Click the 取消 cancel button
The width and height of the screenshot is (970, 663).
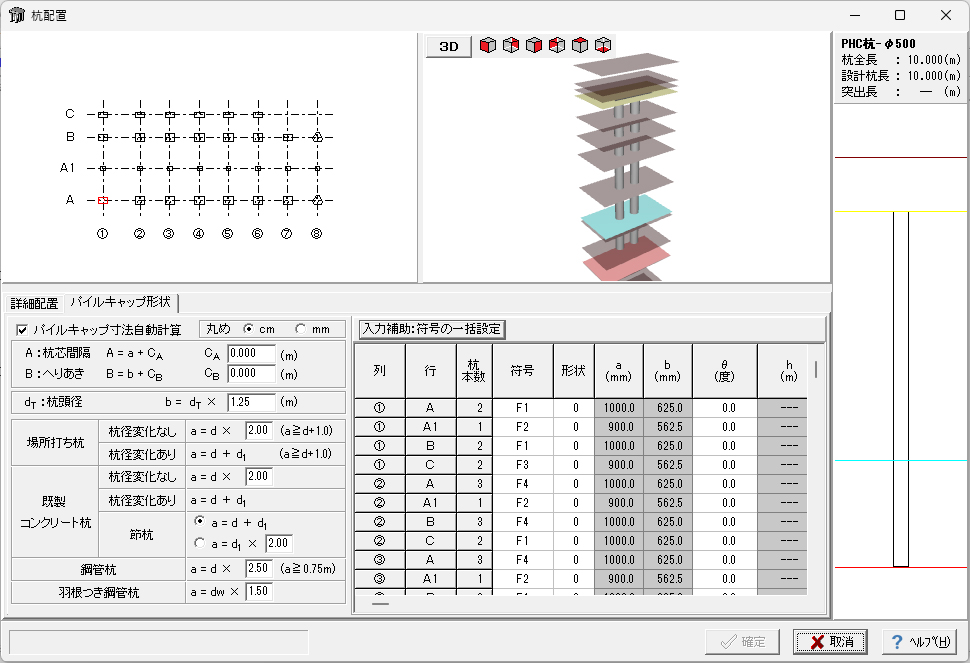[830, 642]
